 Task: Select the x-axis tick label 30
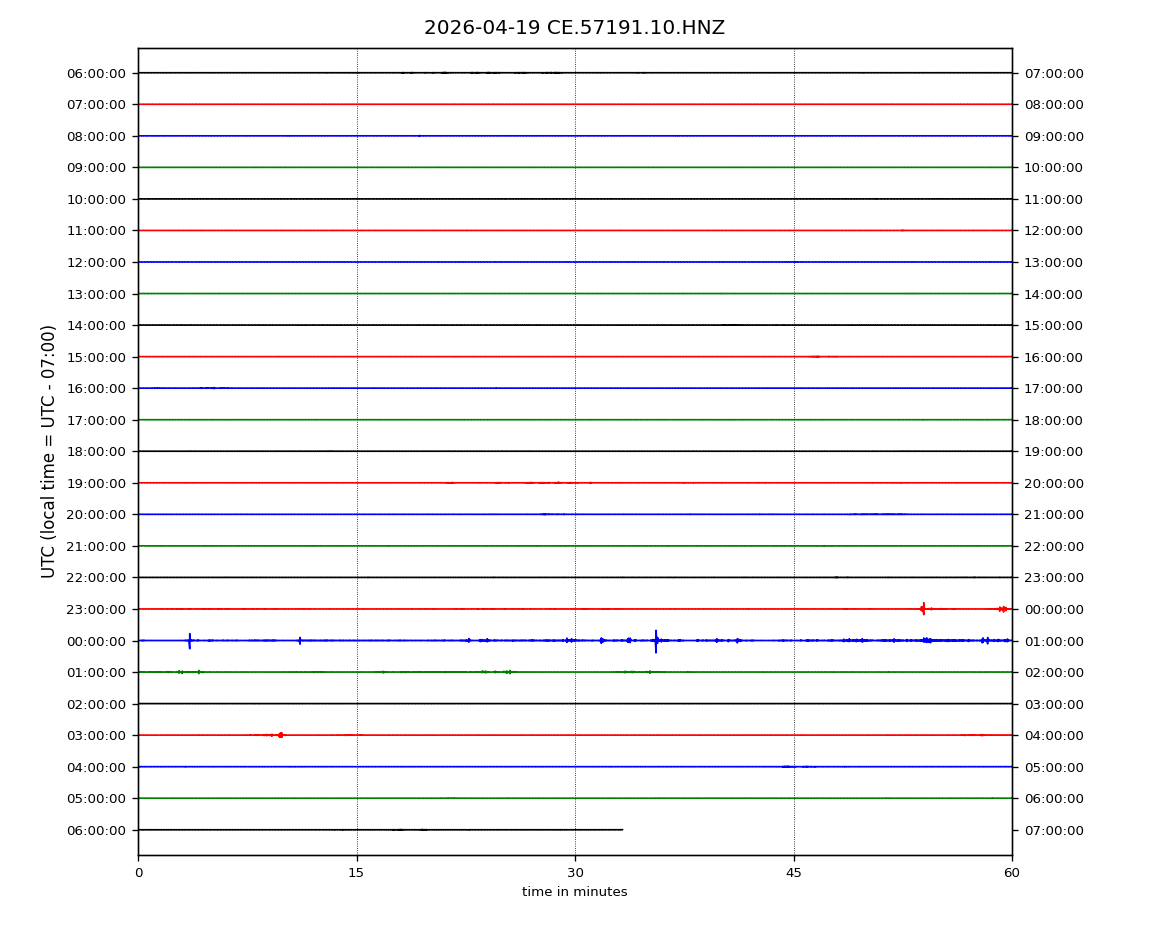click(575, 873)
